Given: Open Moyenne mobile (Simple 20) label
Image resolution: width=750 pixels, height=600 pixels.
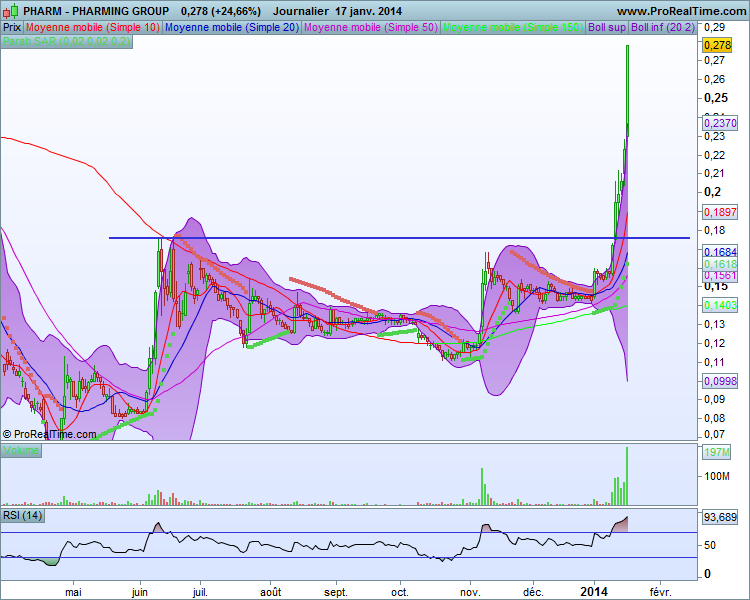Looking at the screenshot, I should tap(232, 27).
